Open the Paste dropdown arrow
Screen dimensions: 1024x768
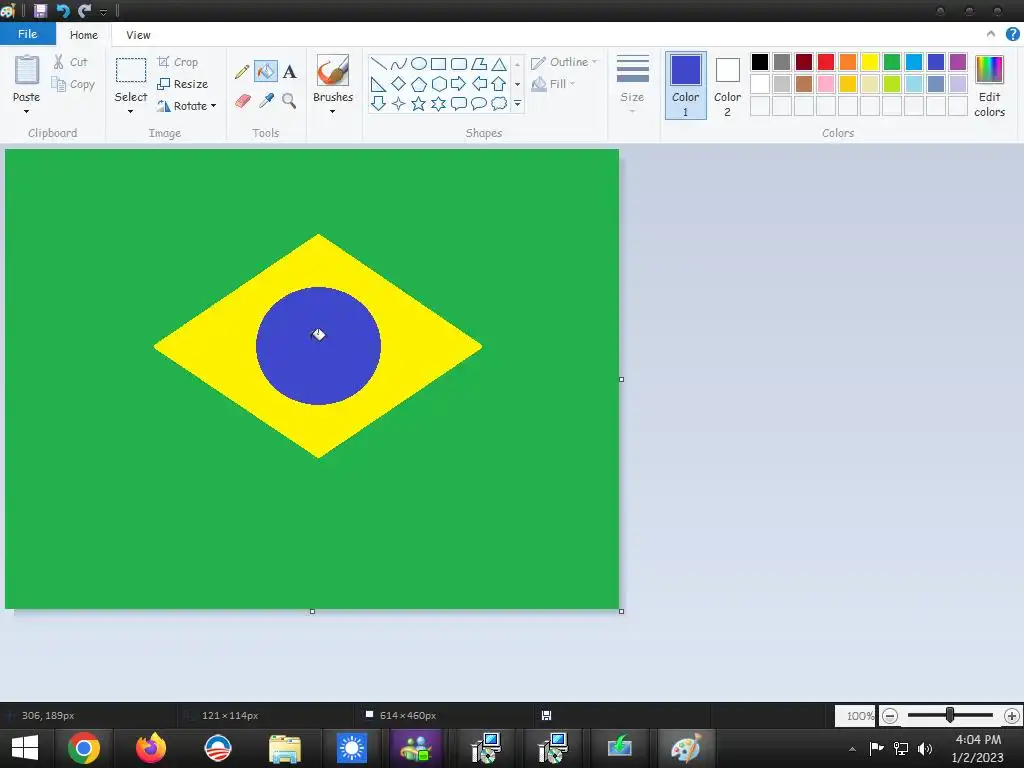click(x=26, y=112)
